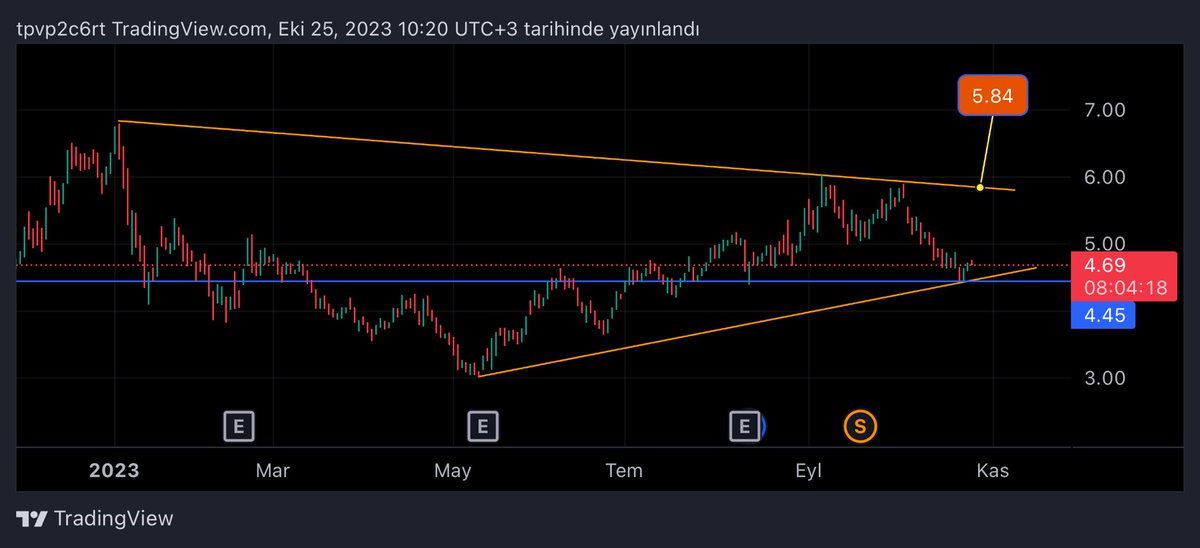1200x548 pixels.
Task: Click the Mar time axis label
Action: click(273, 471)
